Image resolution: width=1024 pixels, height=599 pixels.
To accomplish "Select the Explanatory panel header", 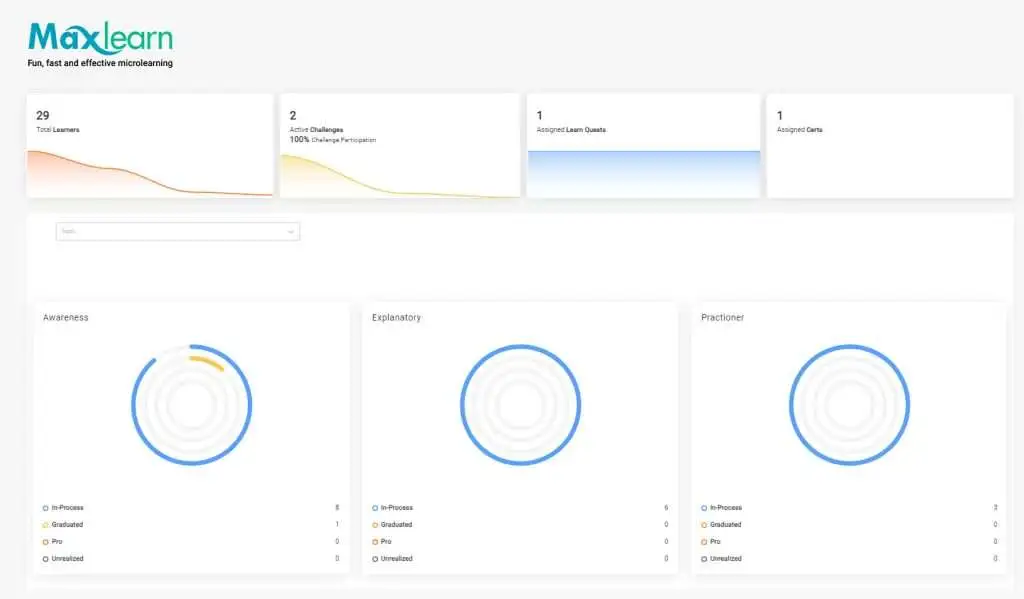I will point(395,317).
